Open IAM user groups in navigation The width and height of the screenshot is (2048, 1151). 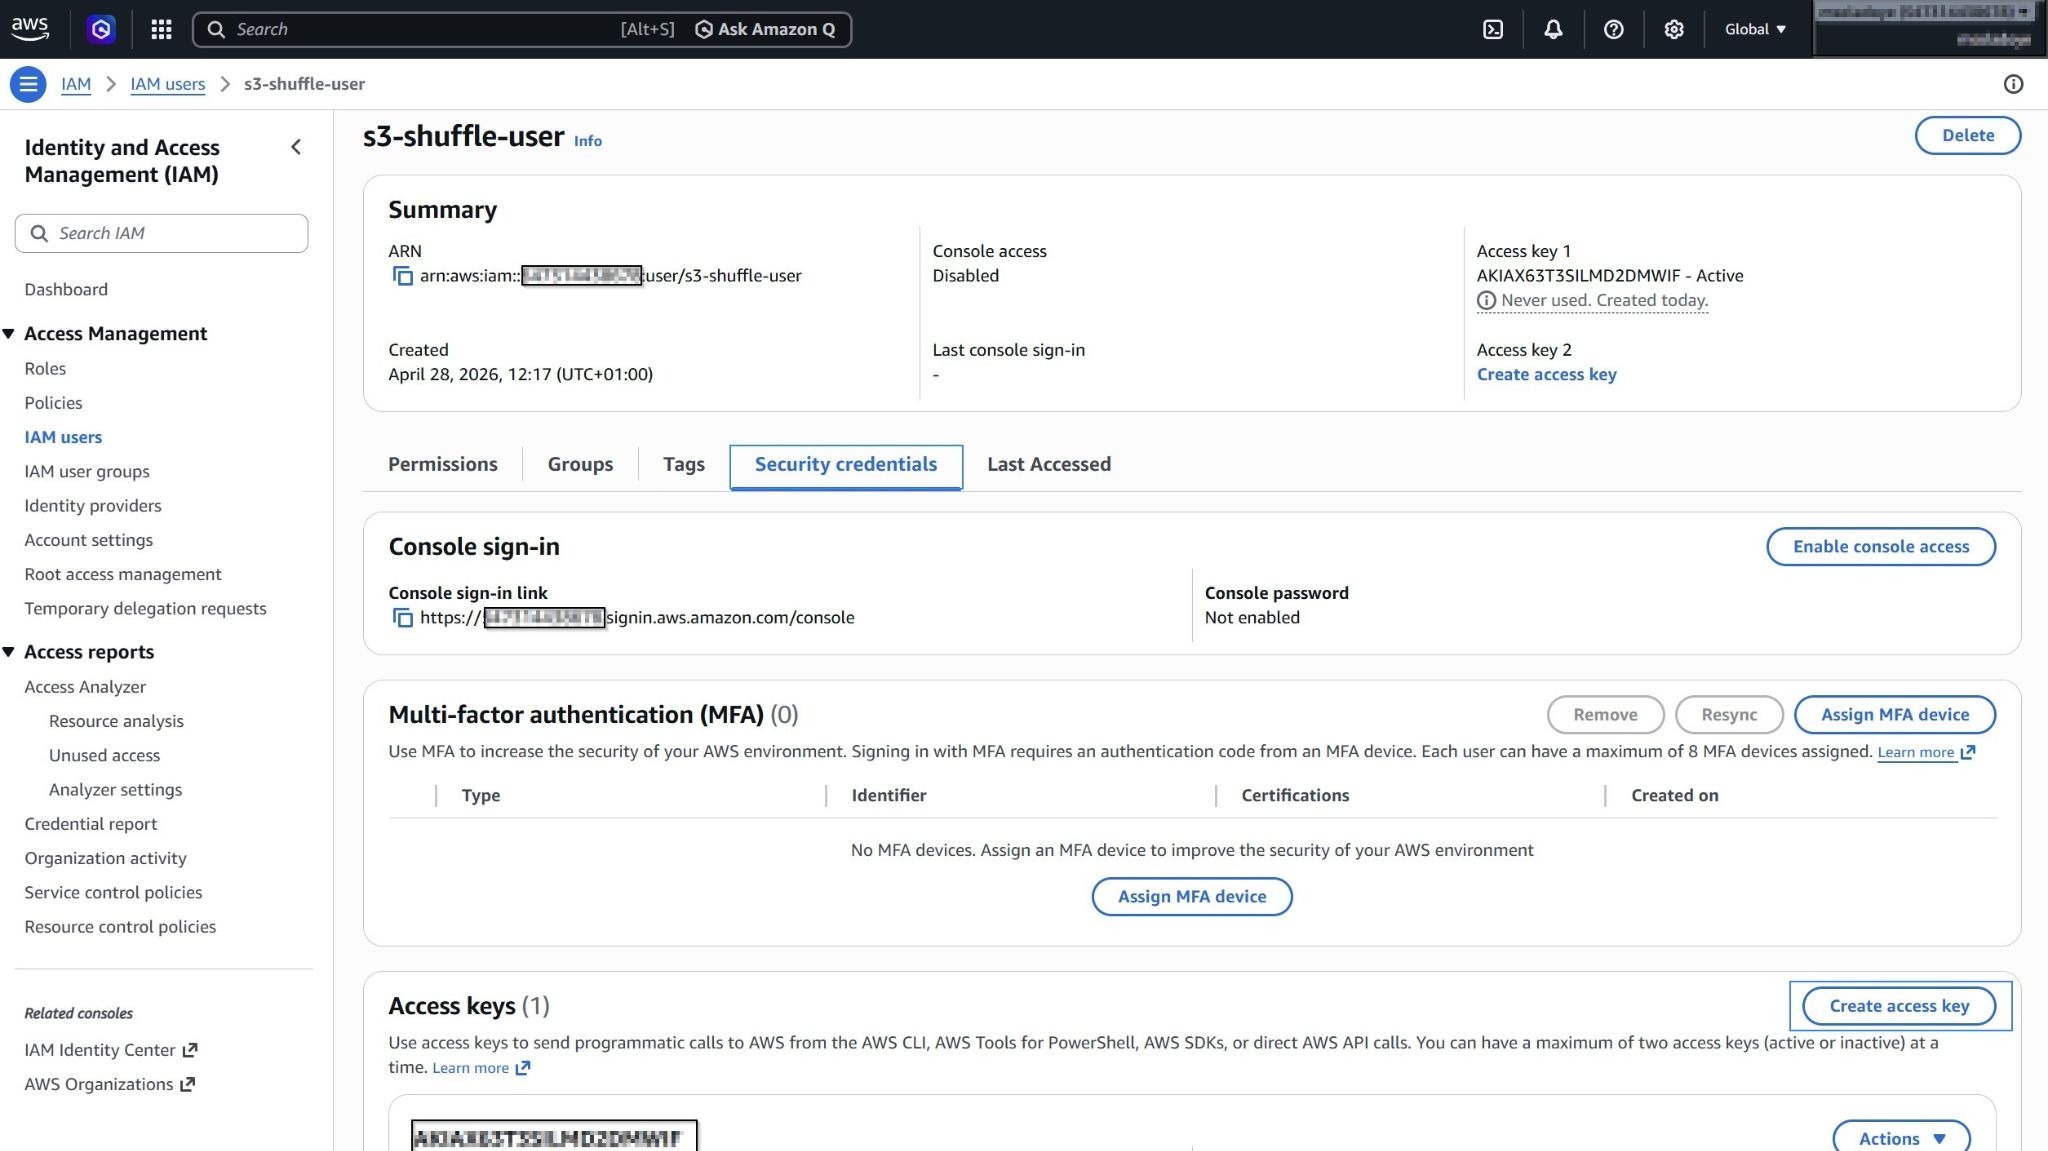point(87,471)
